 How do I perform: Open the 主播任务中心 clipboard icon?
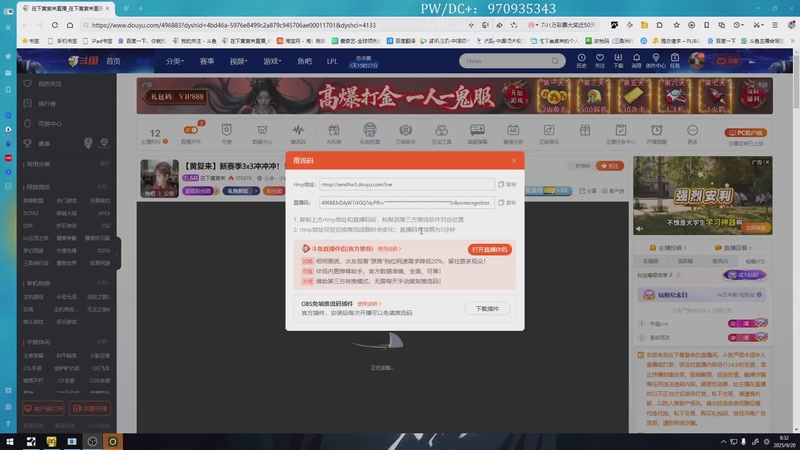620,134
